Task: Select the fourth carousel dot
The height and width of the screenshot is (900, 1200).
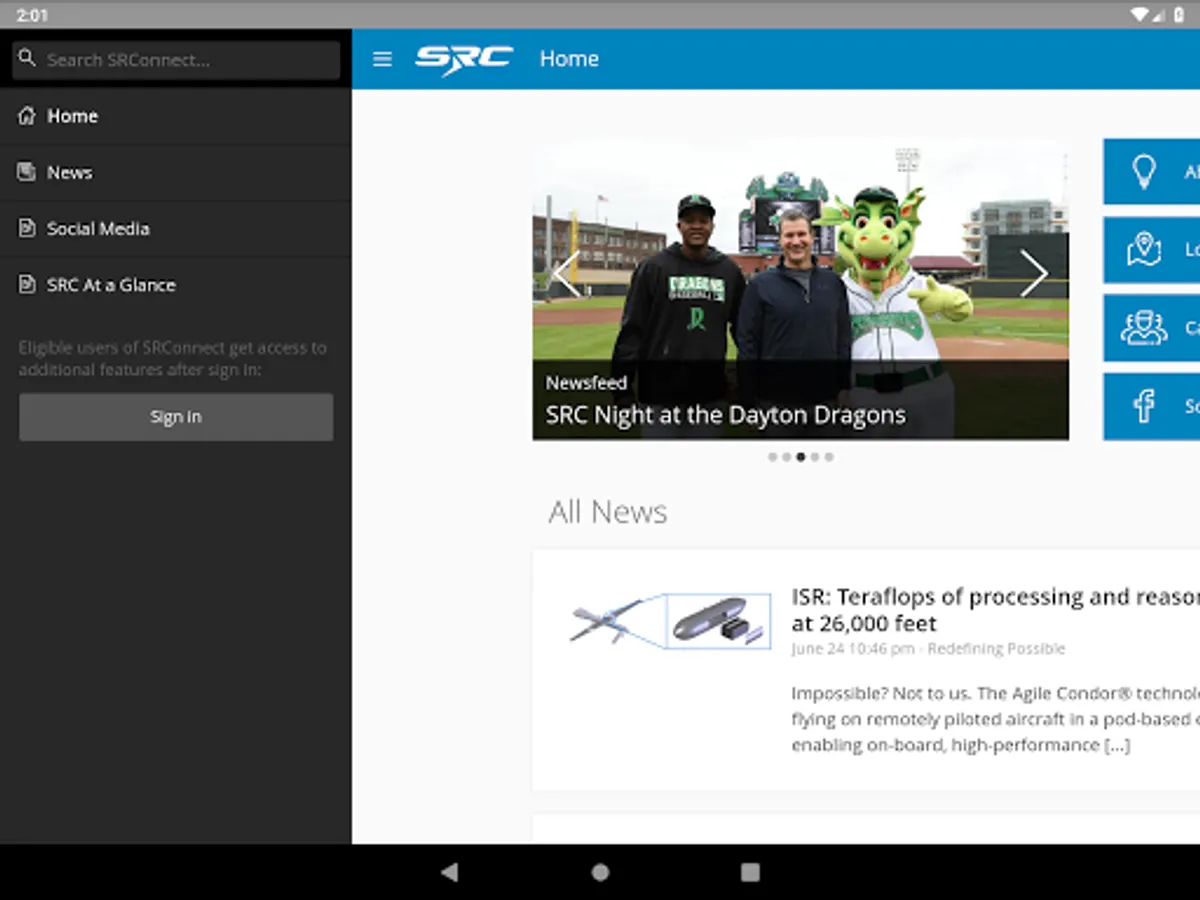Action: [815, 457]
